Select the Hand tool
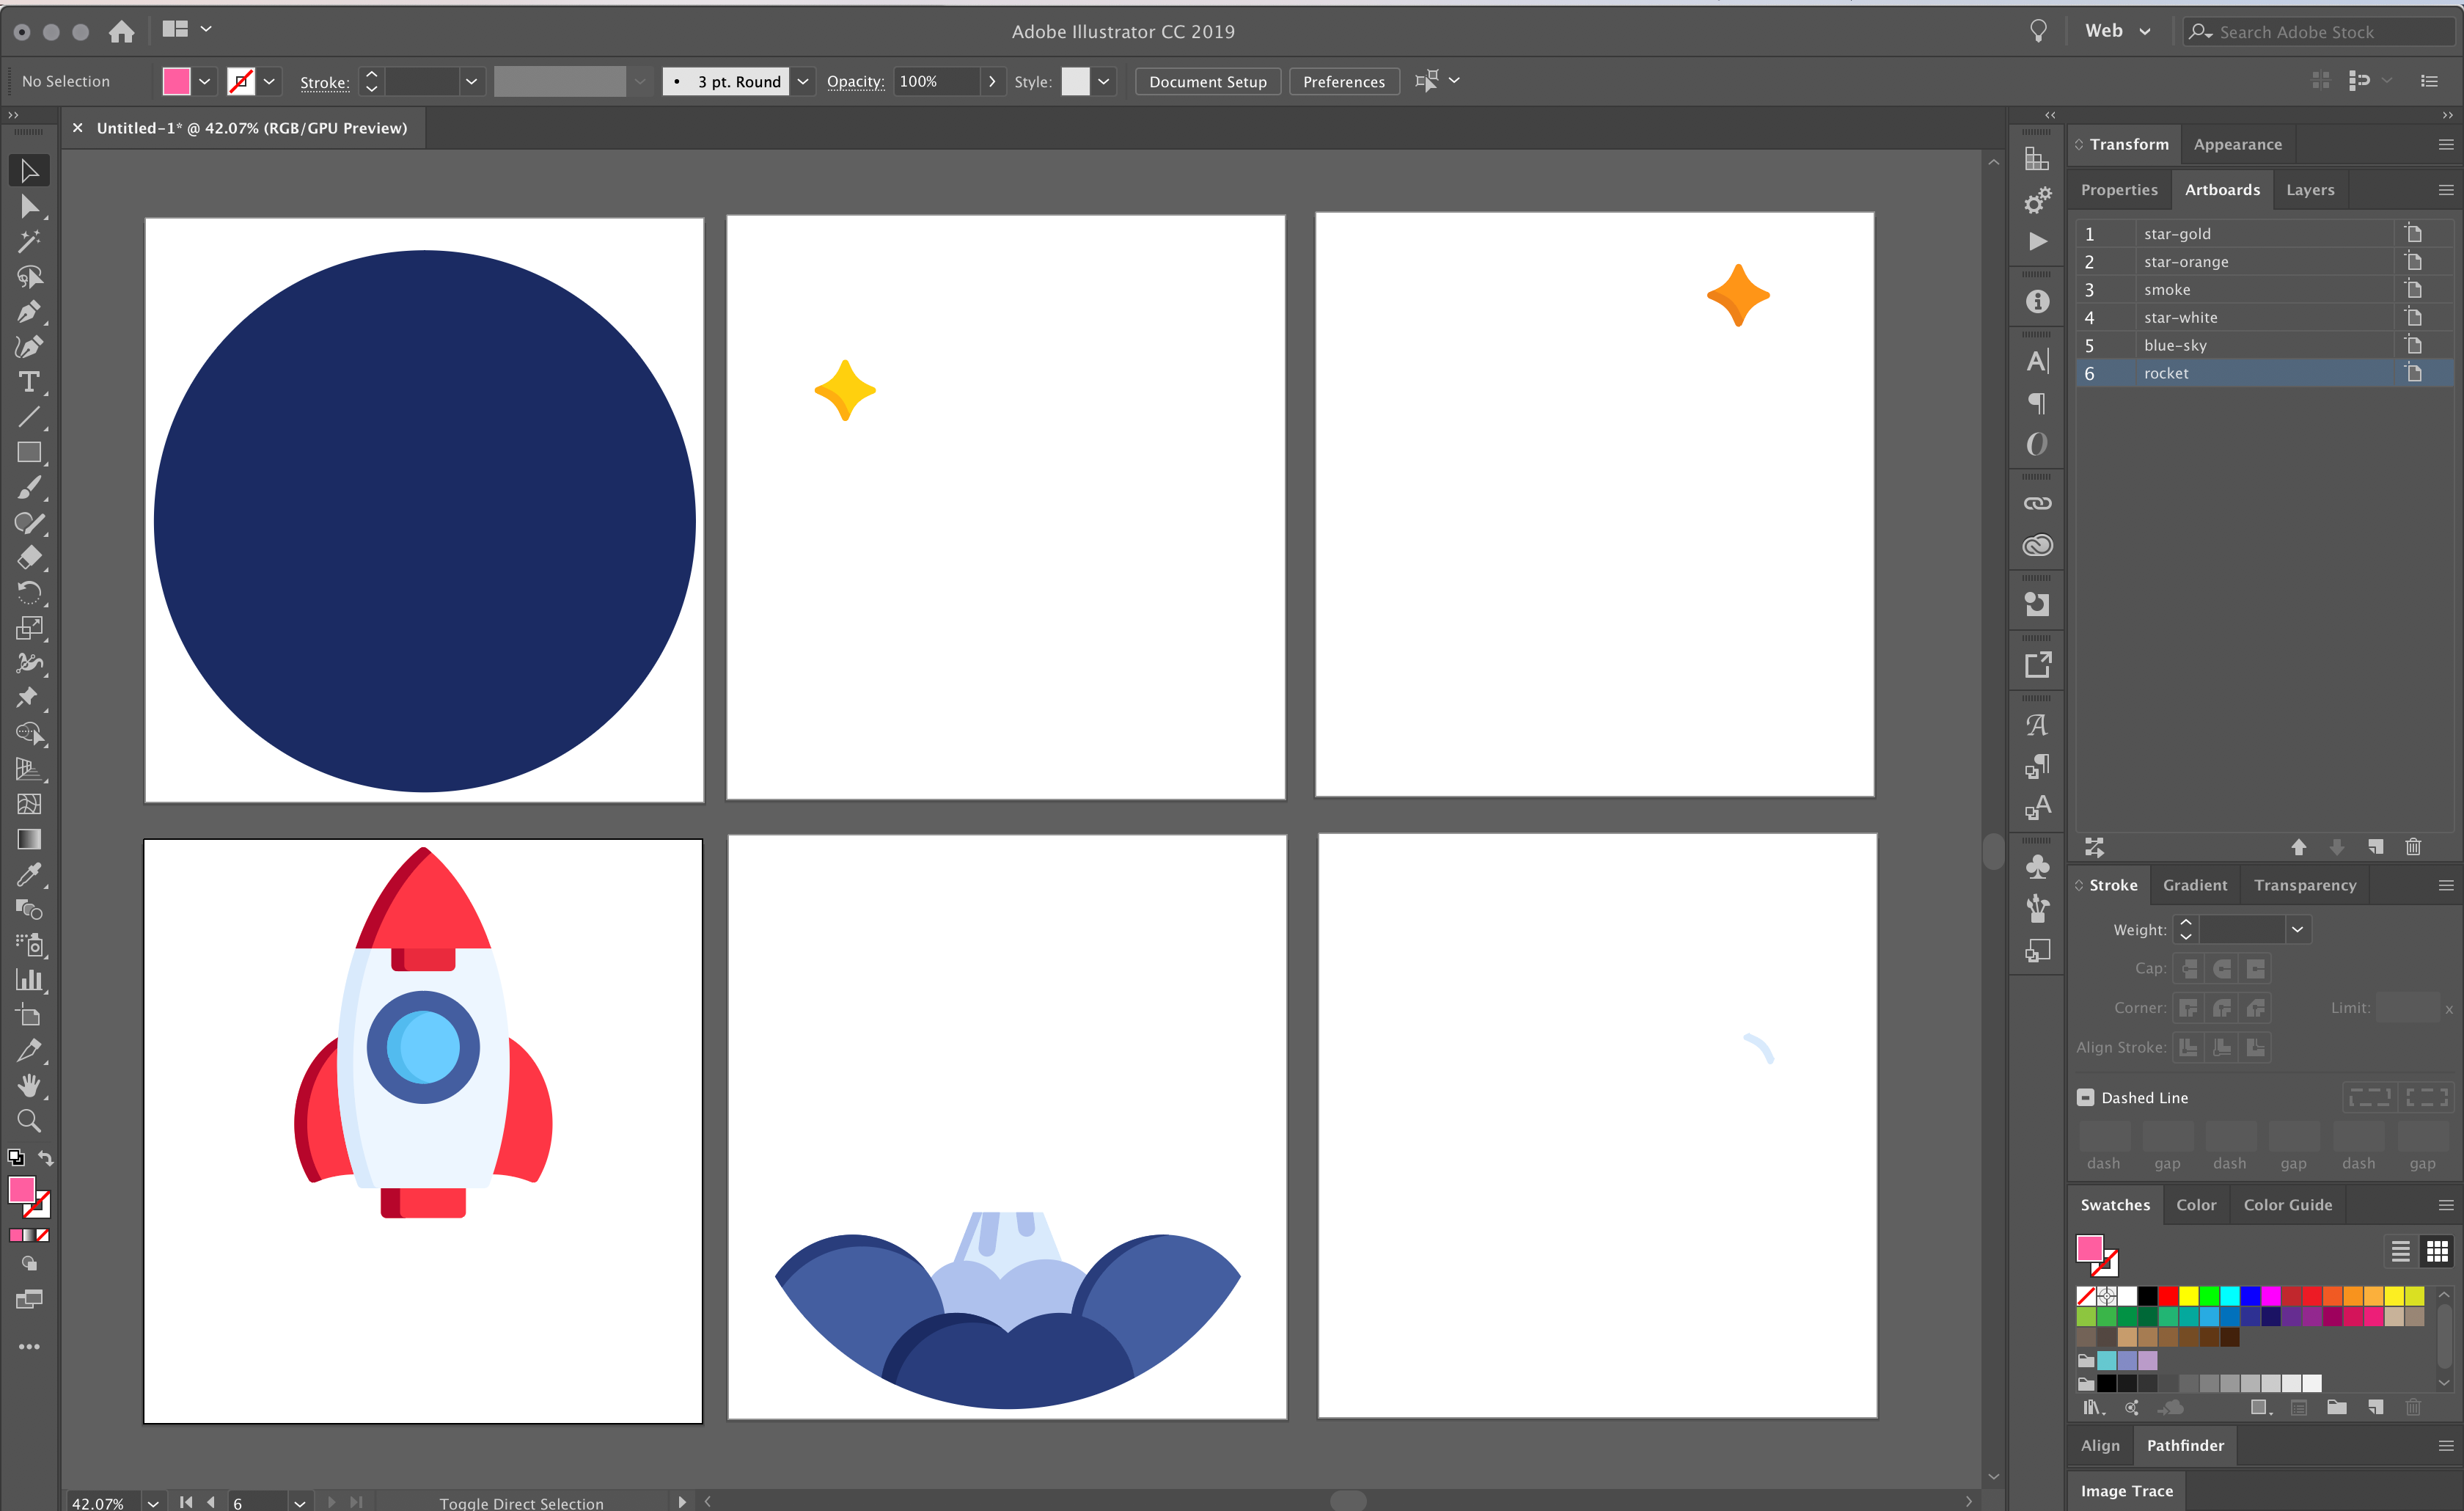 pyautogui.click(x=29, y=1085)
